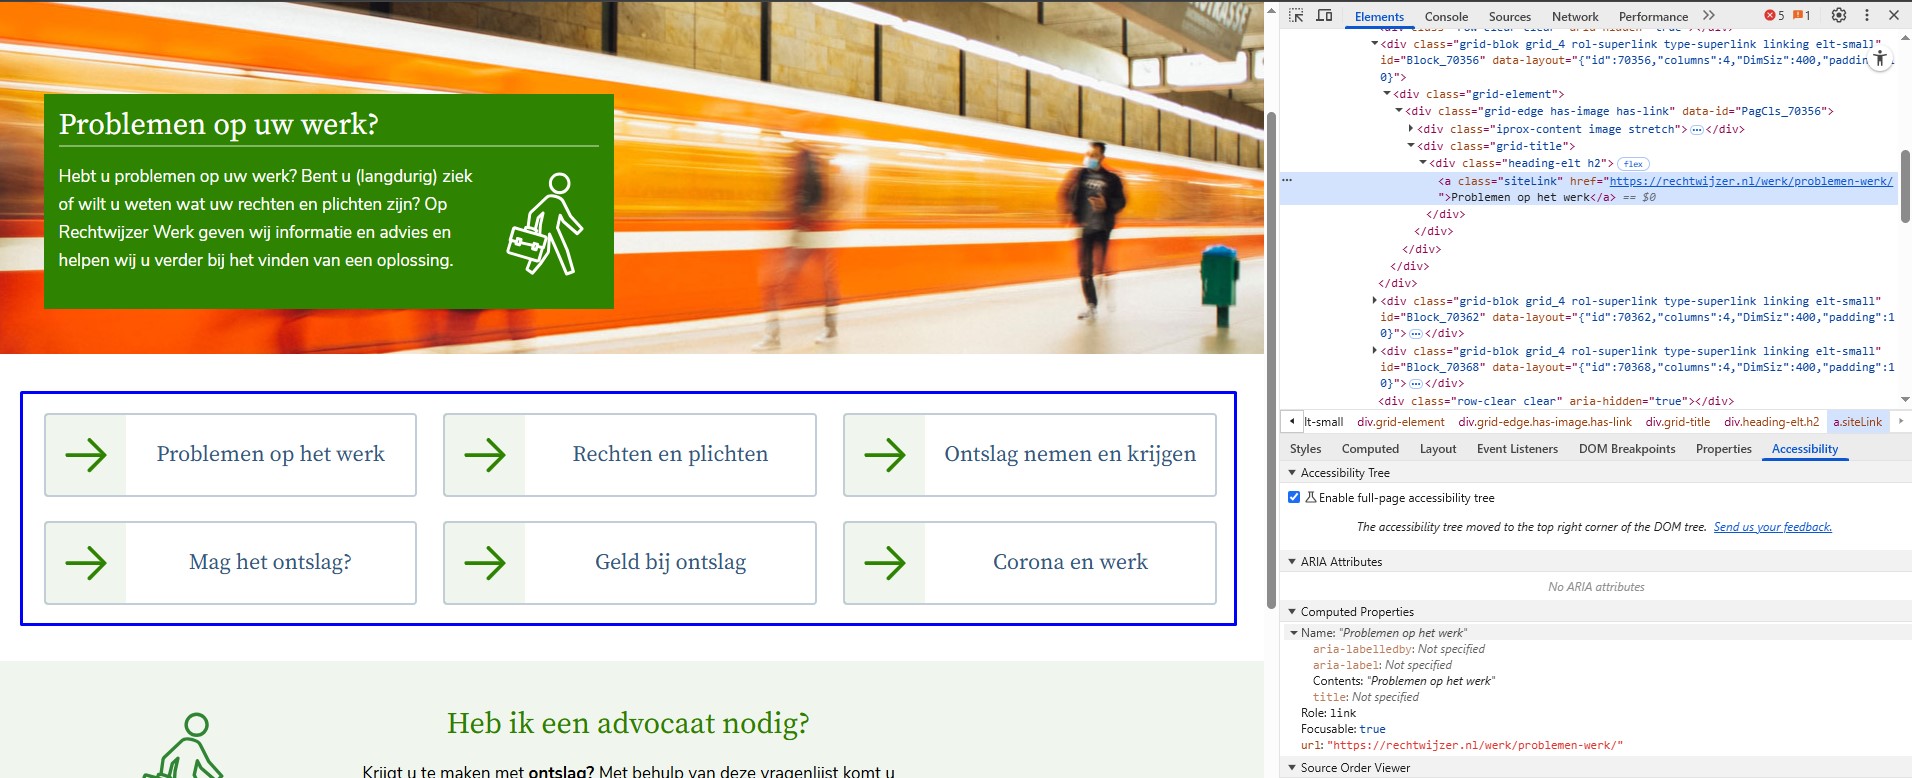The width and height of the screenshot is (1912, 778).
Task: Click the Problemen op uw werk? heading
Action: click(218, 124)
